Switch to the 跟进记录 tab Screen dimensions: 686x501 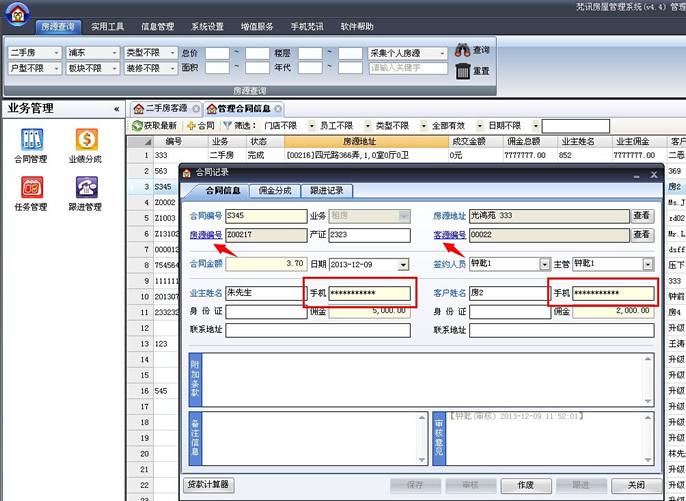click(x=325, y=189)
